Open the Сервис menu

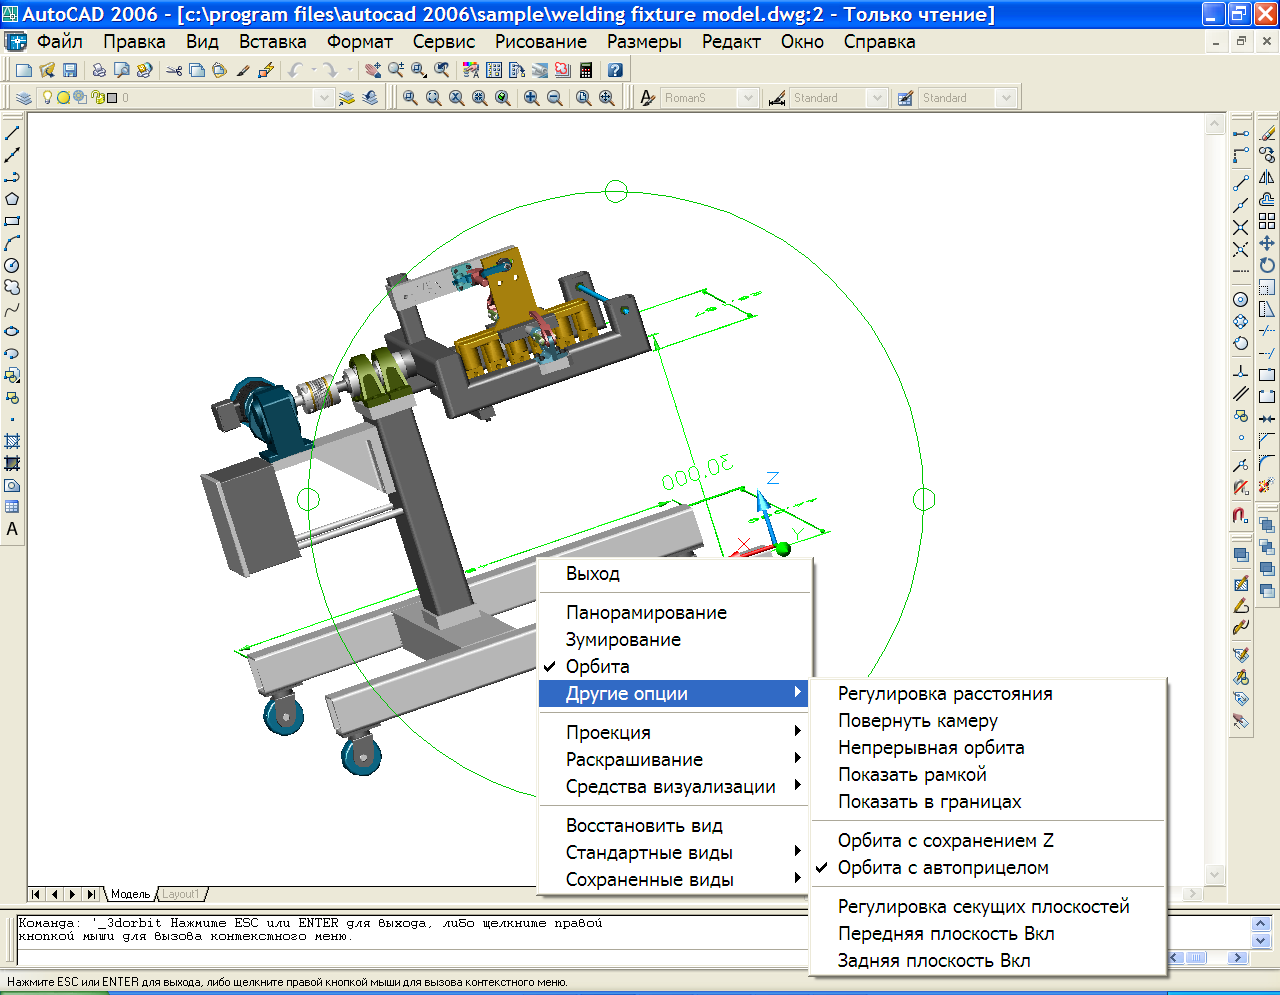(x=444, y=42)
